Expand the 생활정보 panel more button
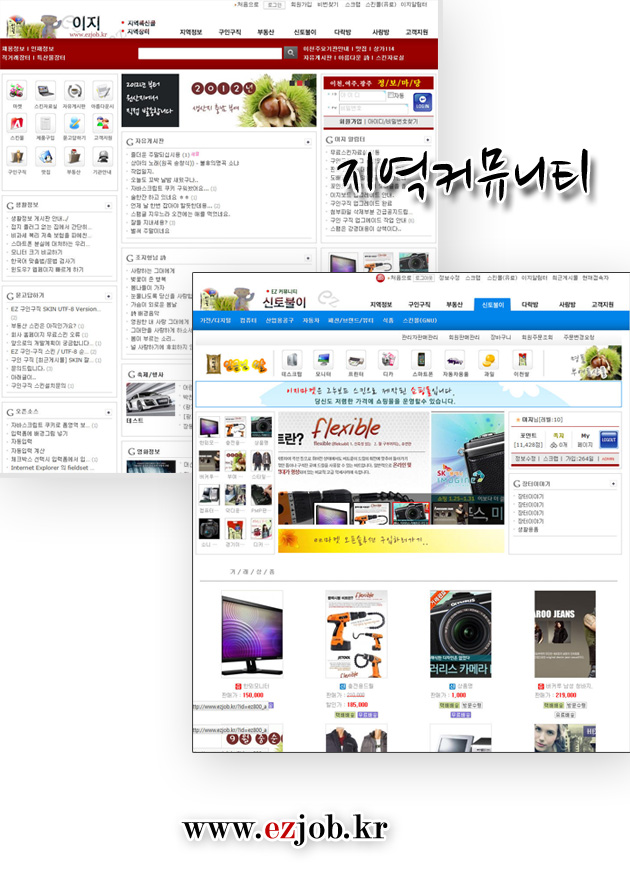This screenshot has height=884, width=630. tap(108, 206)
